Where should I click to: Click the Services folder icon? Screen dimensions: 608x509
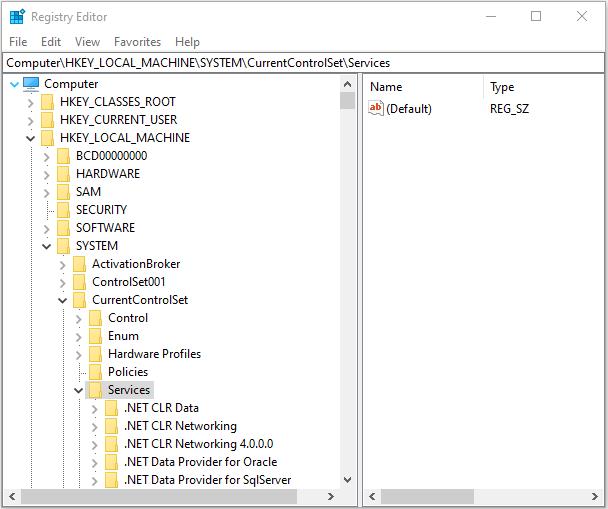pos(95,390)
